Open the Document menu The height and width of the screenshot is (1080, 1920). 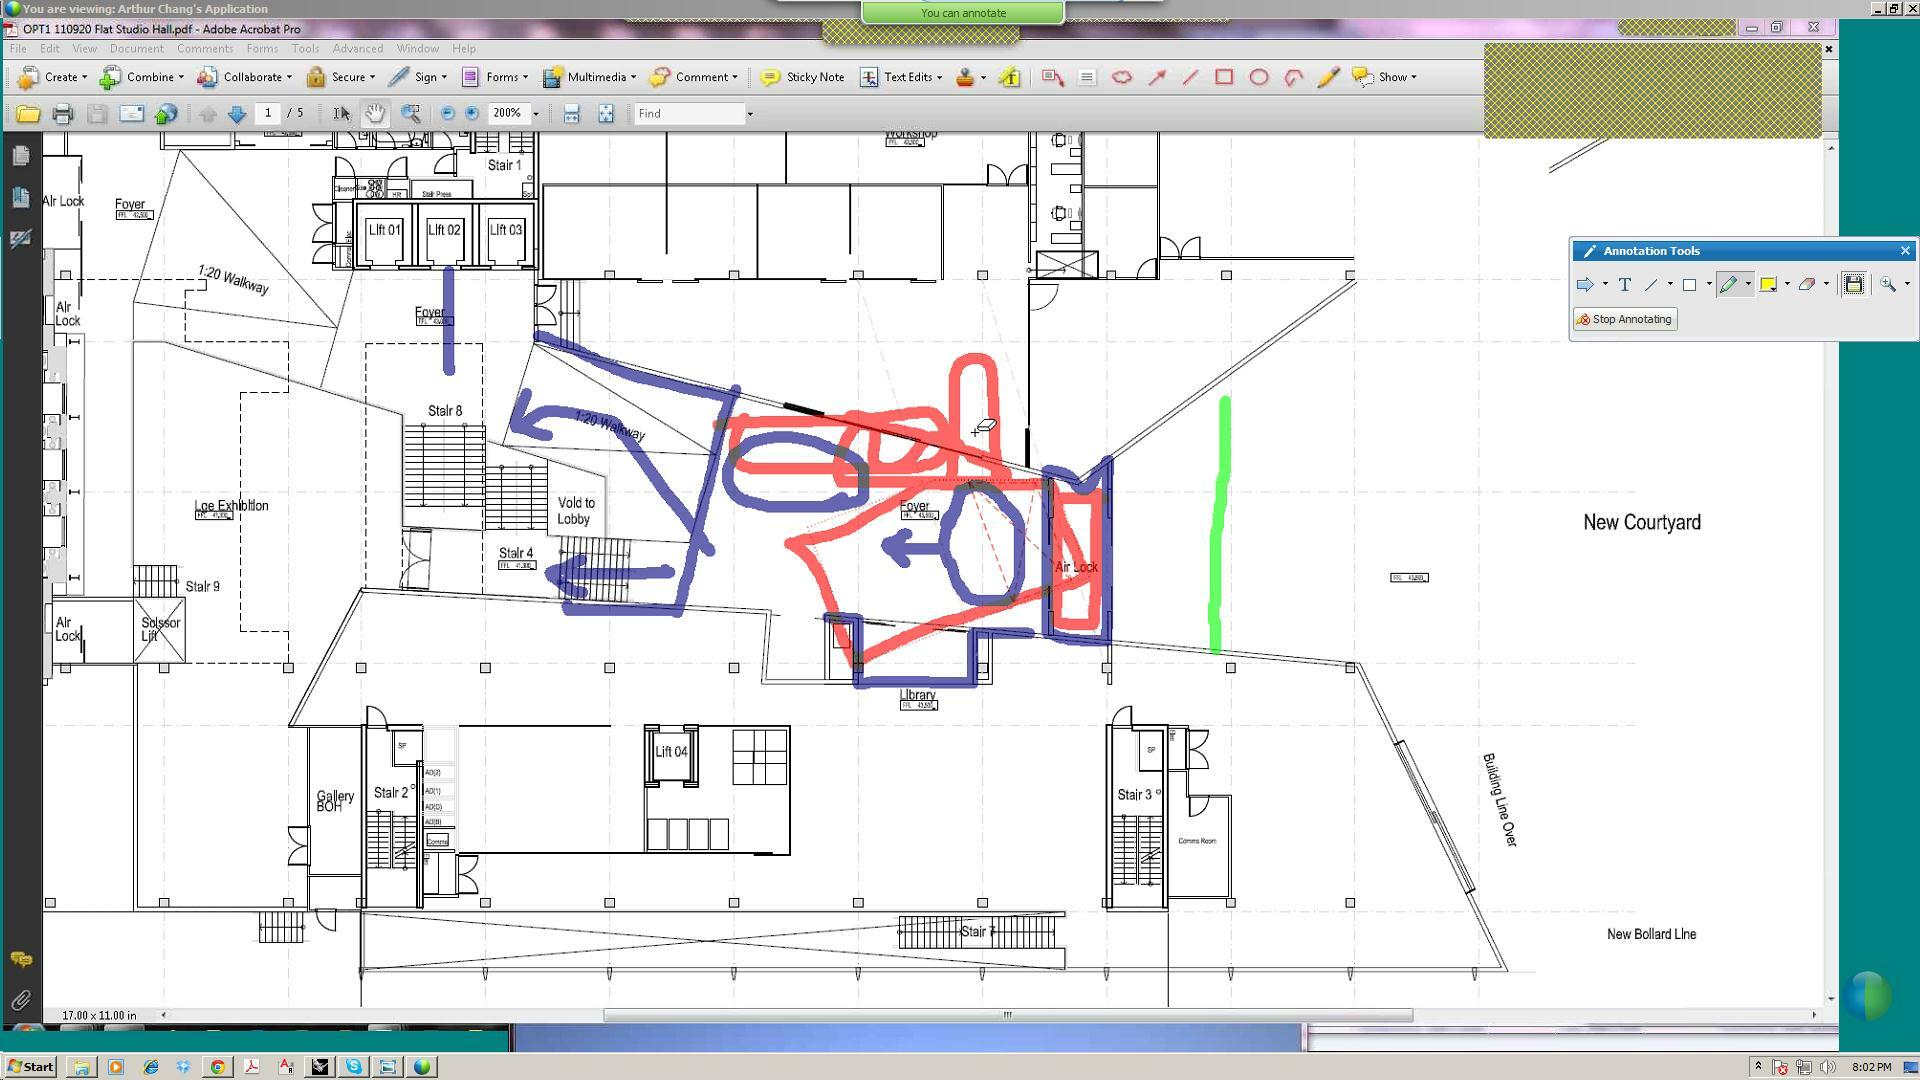pos(136,48)
